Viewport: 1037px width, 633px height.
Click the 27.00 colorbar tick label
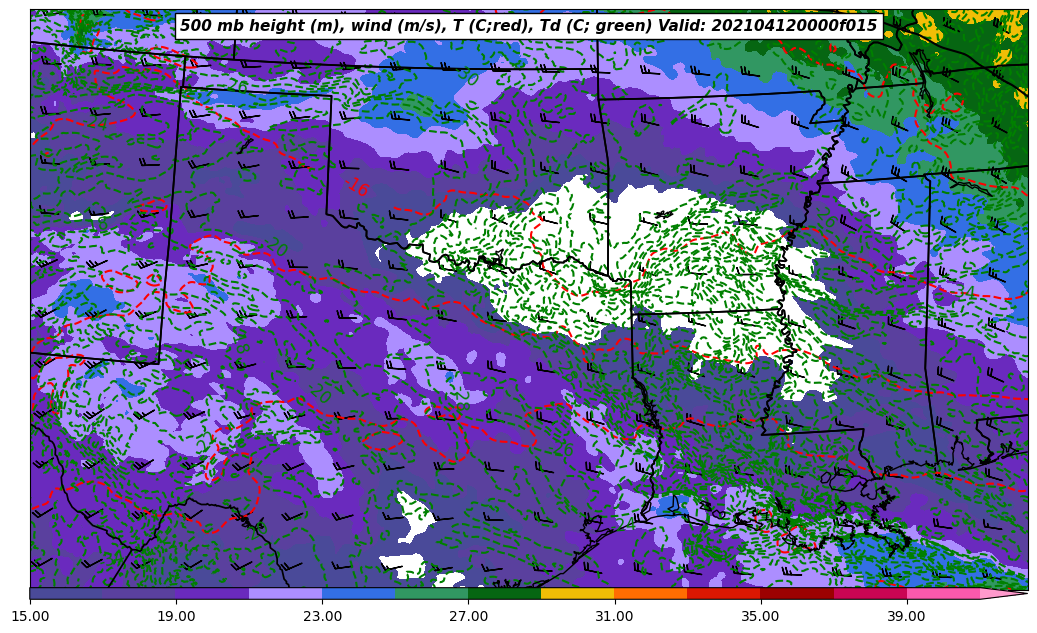(x=468, y=616)
